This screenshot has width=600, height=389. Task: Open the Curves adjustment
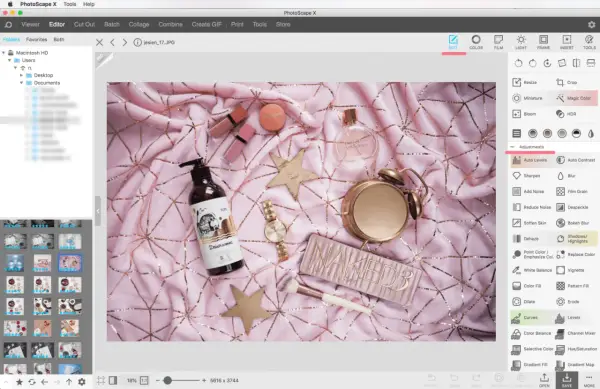pos(525,317)
